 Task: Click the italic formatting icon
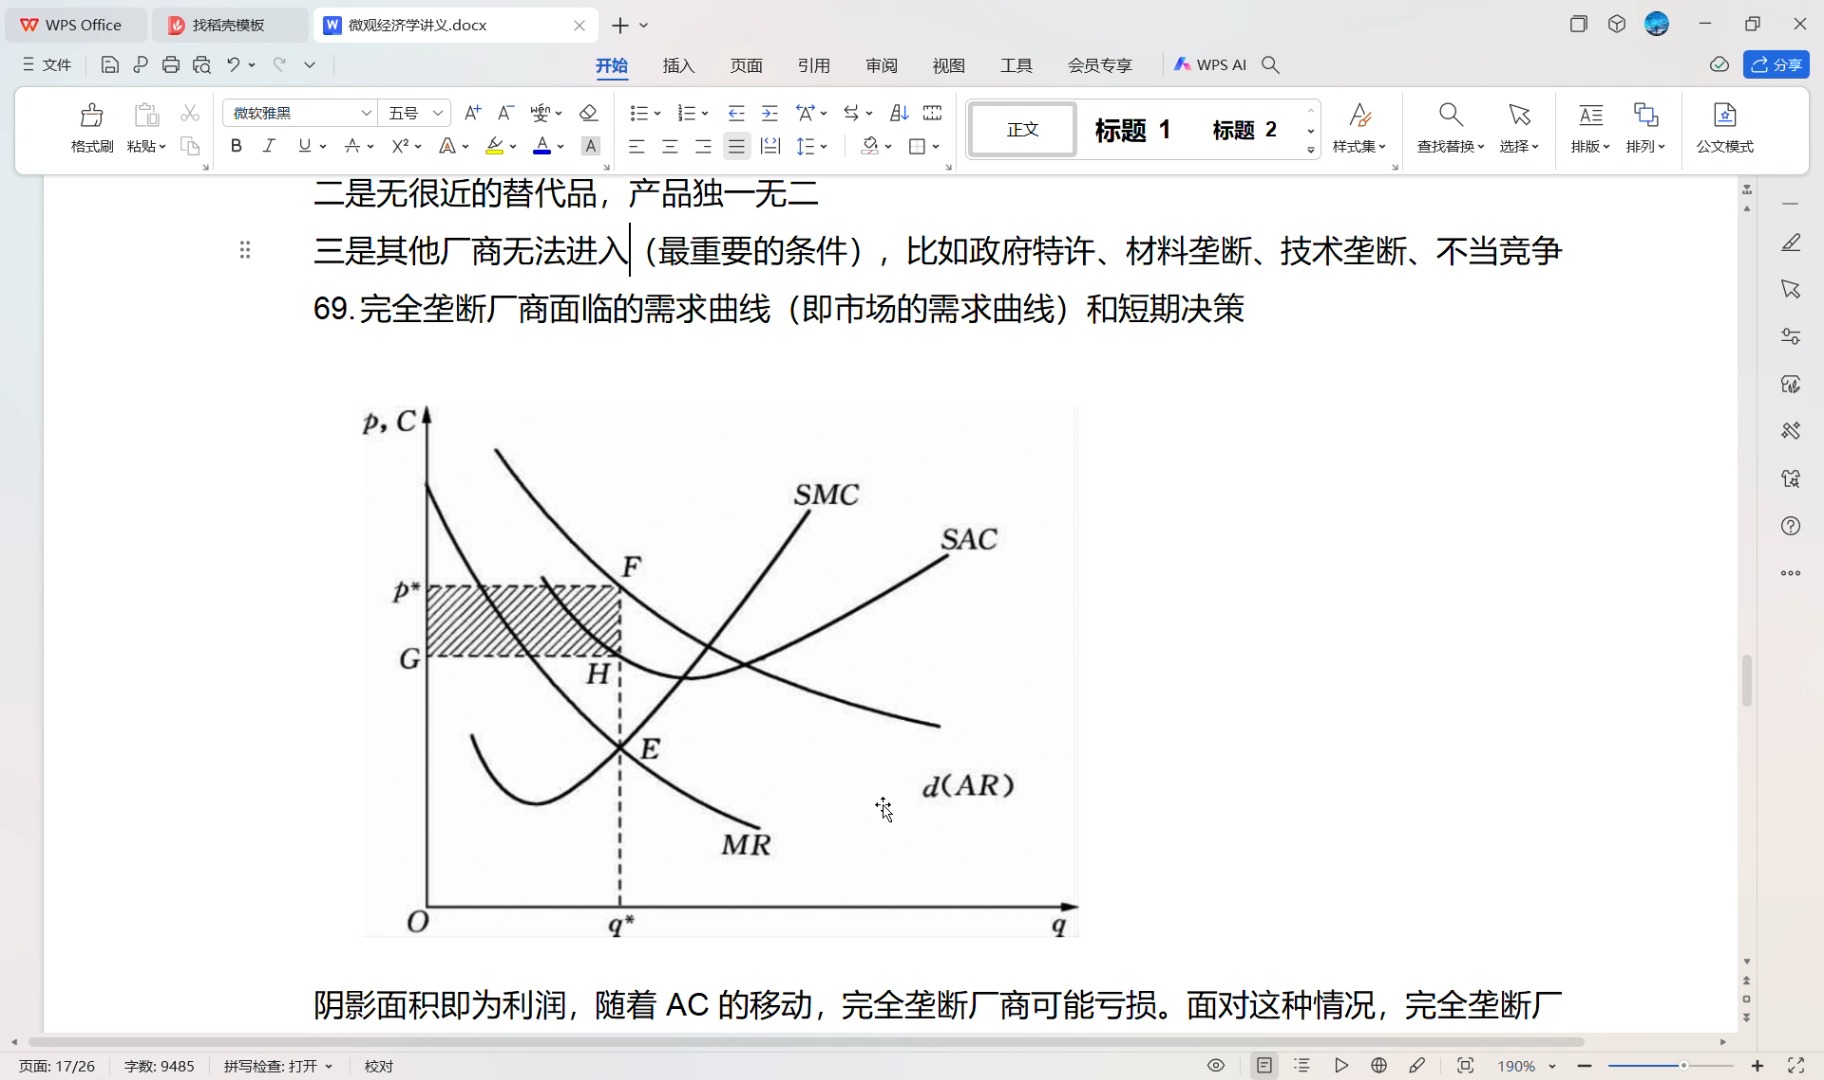268,146
